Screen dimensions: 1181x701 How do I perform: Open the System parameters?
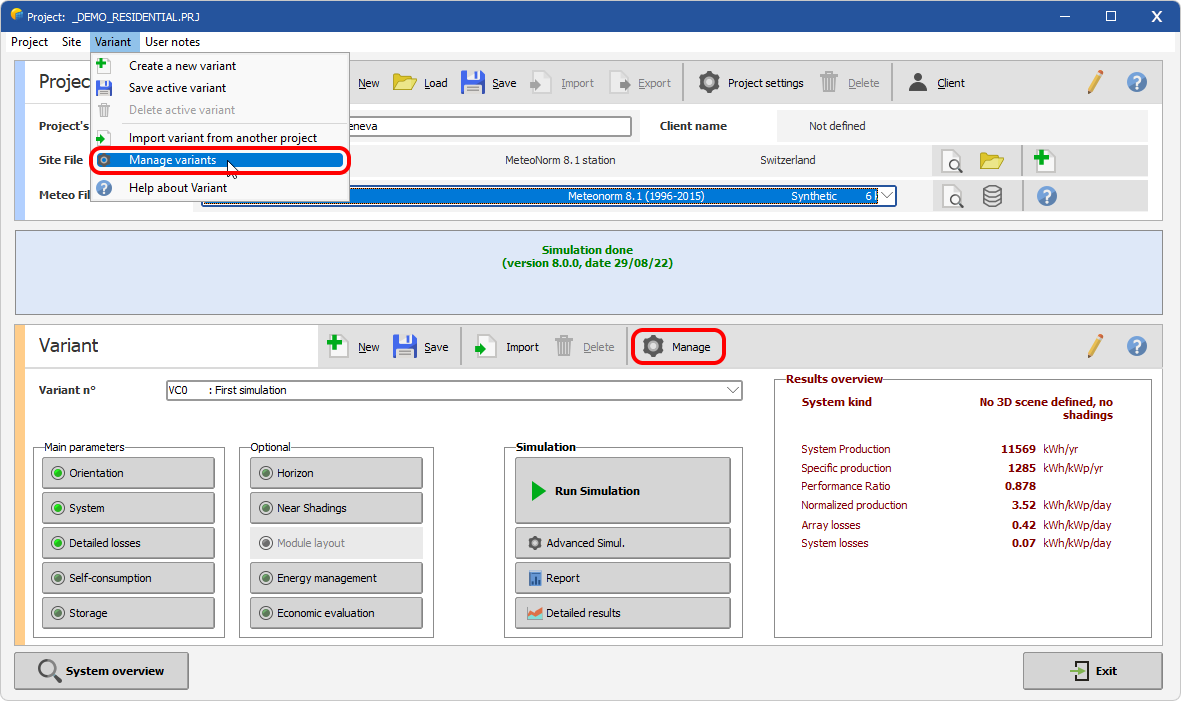click(128, 508)
